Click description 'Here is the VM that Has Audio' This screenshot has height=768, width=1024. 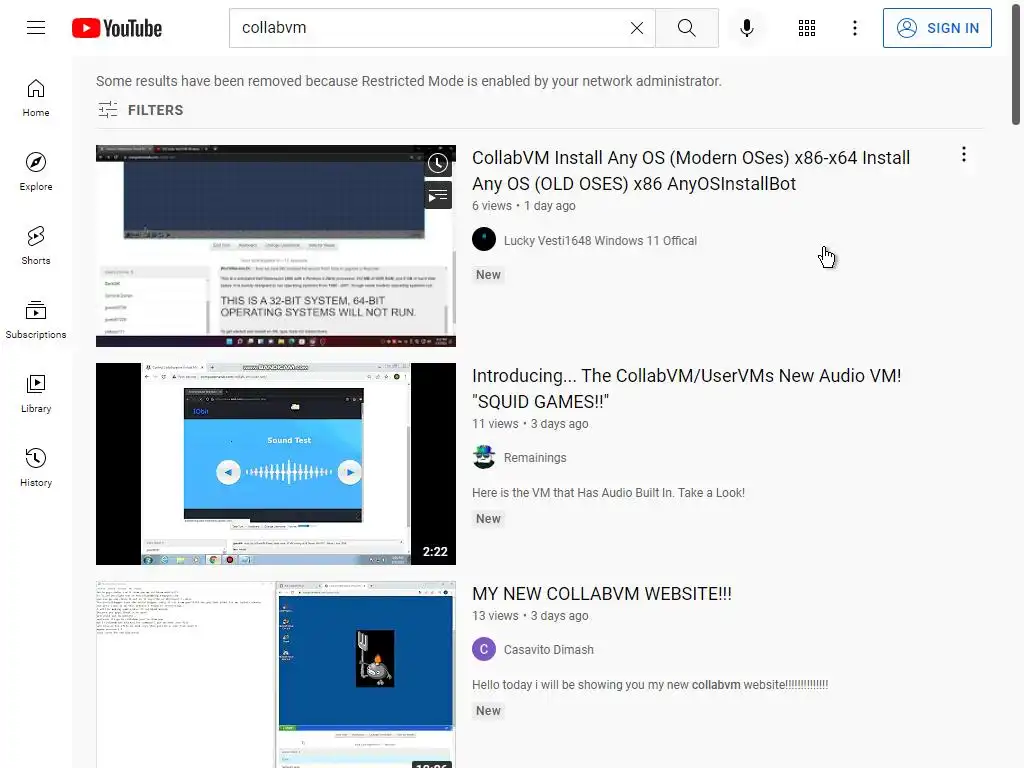pos(608,492)
